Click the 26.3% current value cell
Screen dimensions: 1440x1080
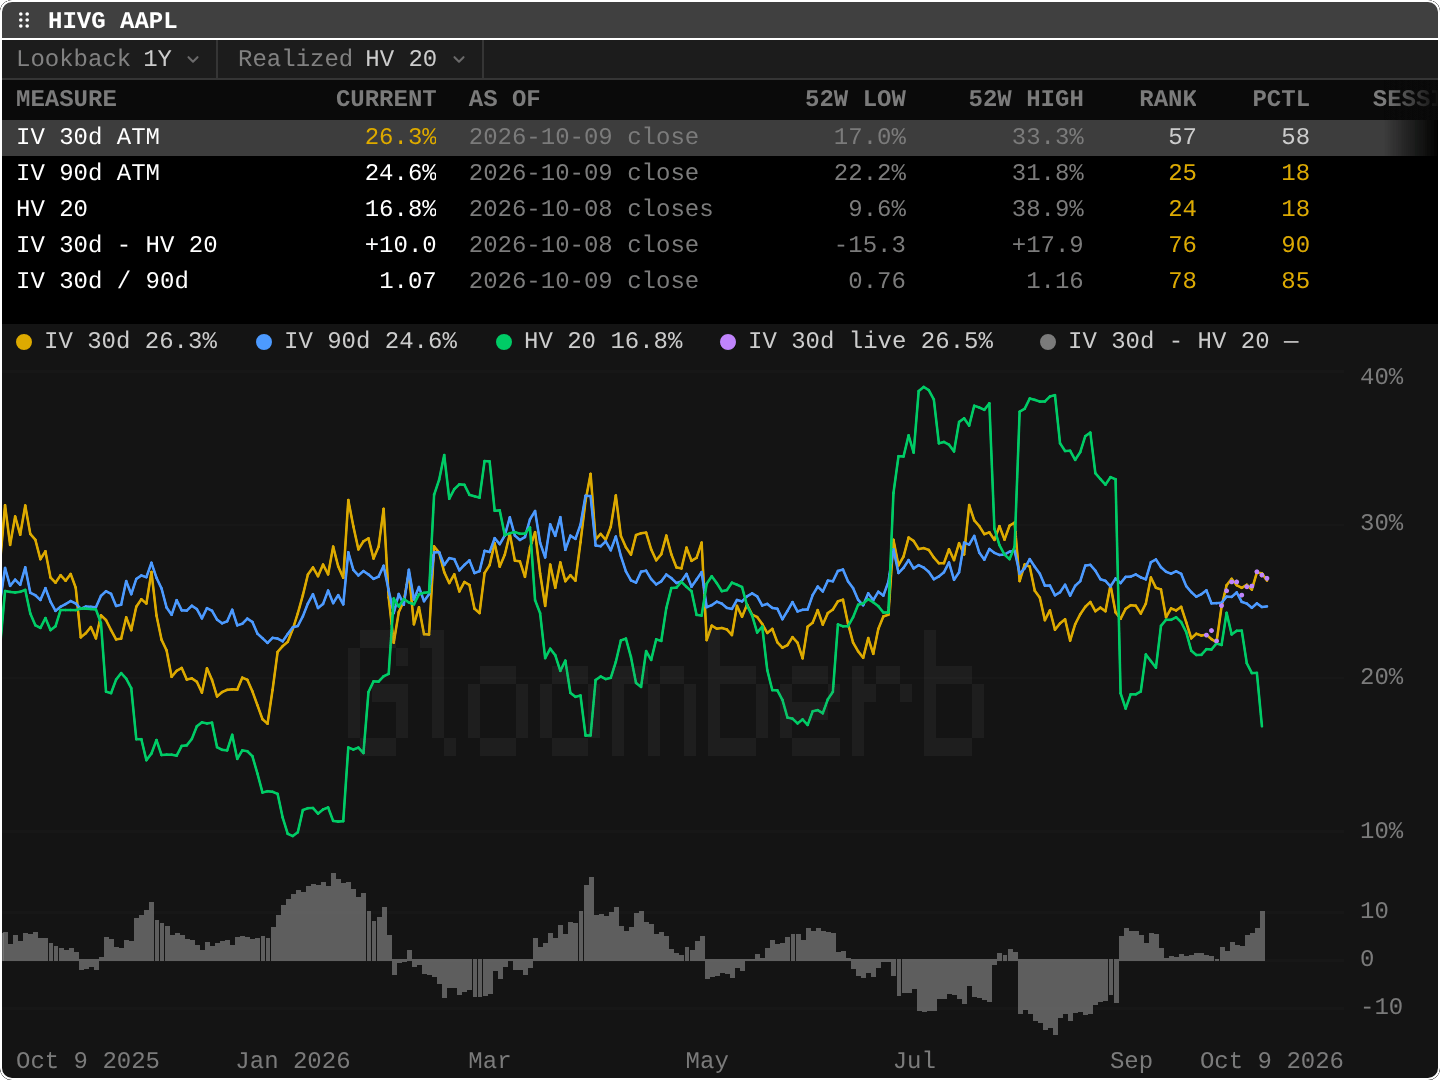pos(401,137)
